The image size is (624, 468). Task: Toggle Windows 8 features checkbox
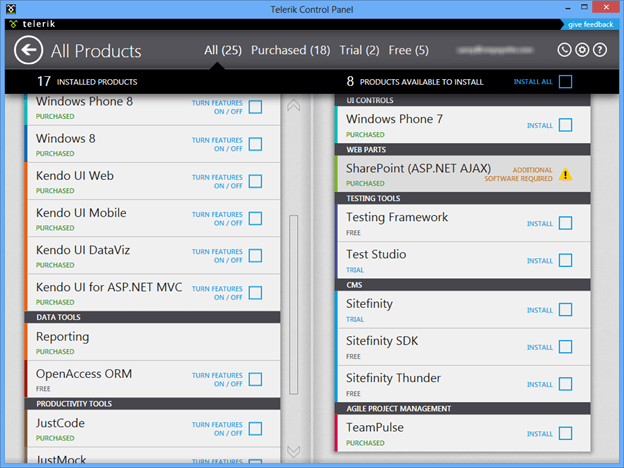tap(255, 144)
